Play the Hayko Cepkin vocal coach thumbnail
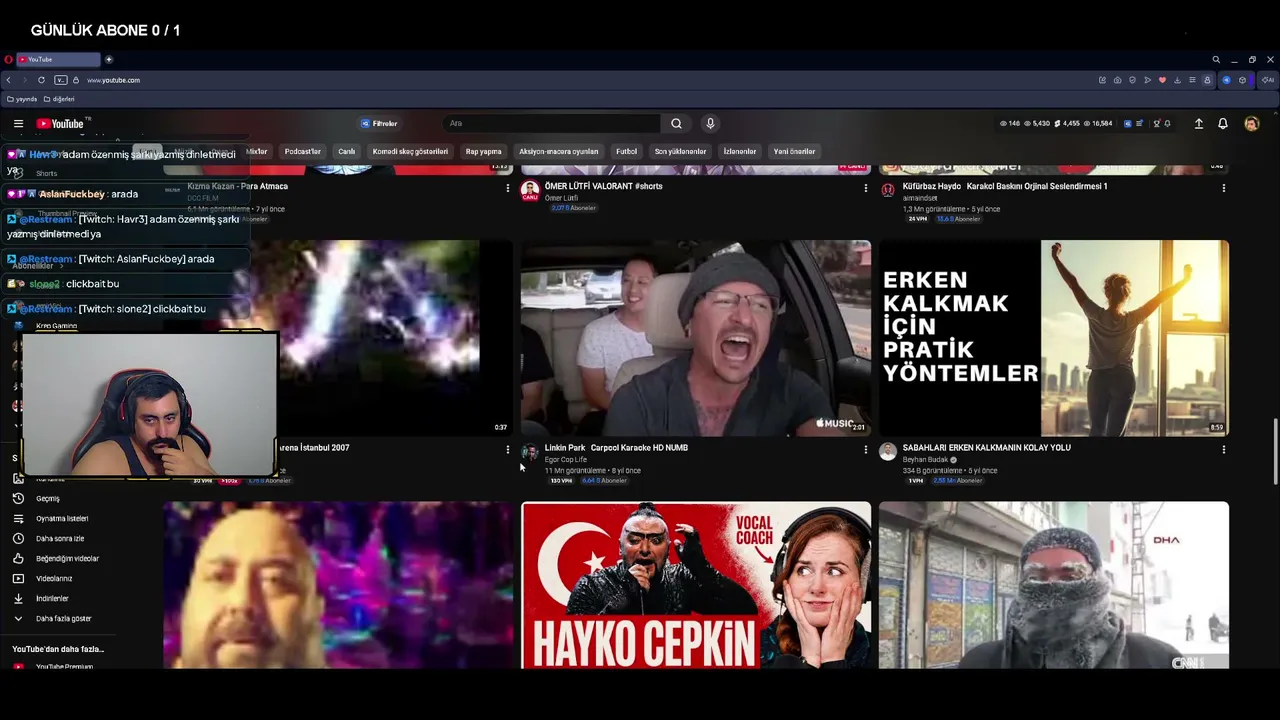1280x720 pixels. (696, 585)
